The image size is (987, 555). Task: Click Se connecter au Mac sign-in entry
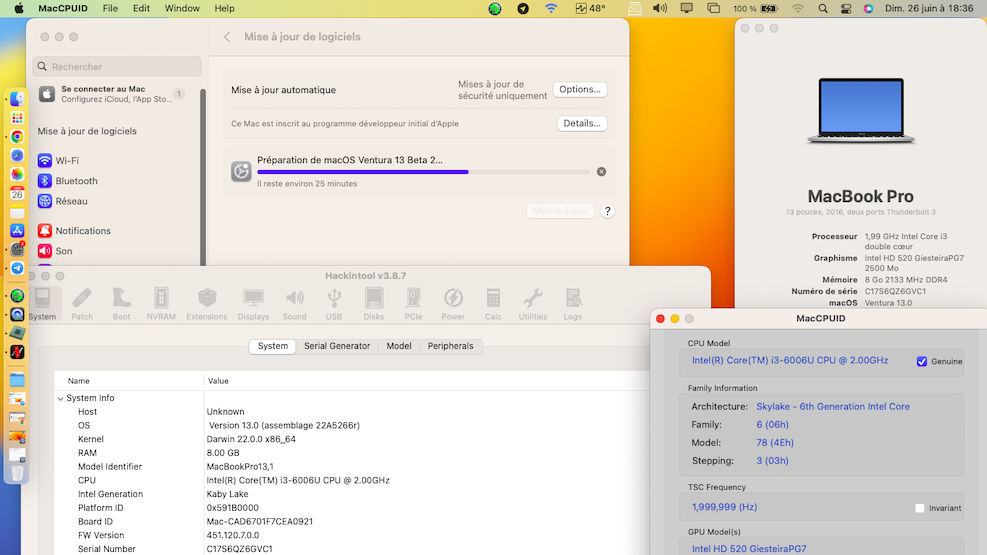click(111, 94)
